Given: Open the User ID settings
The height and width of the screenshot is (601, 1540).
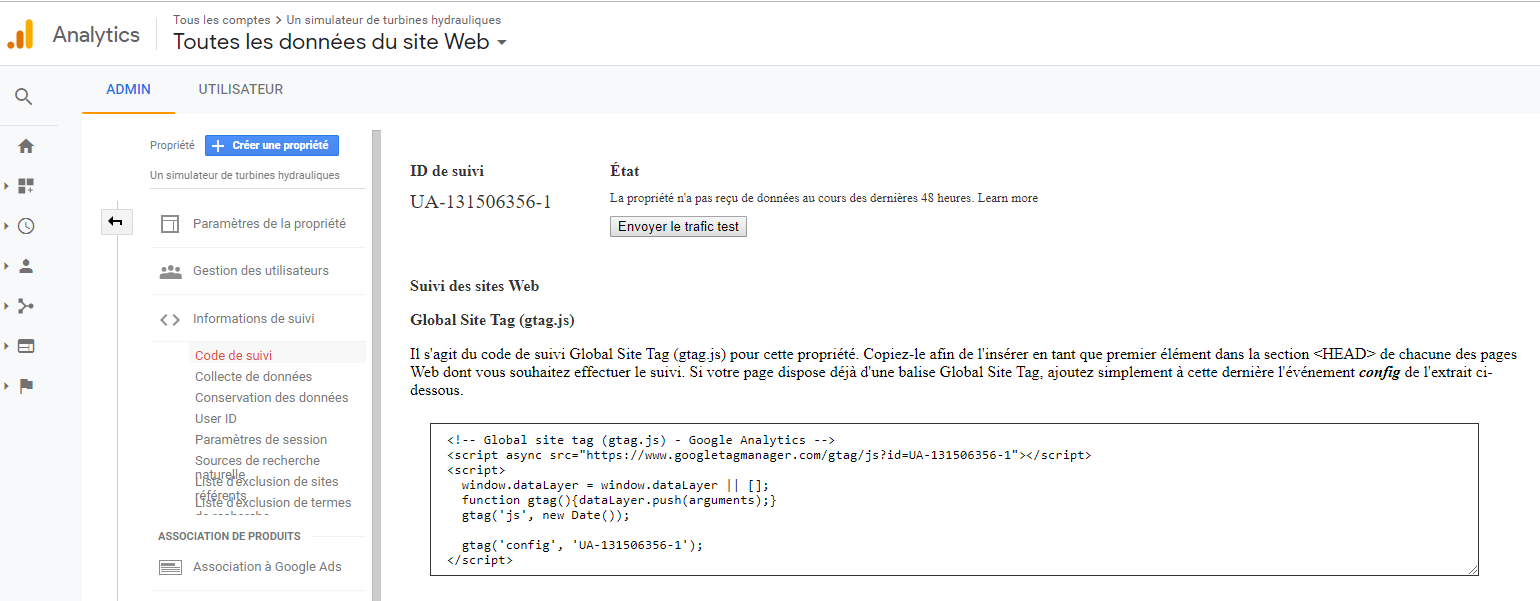Looking at the screenshot, I should (215, 418).
